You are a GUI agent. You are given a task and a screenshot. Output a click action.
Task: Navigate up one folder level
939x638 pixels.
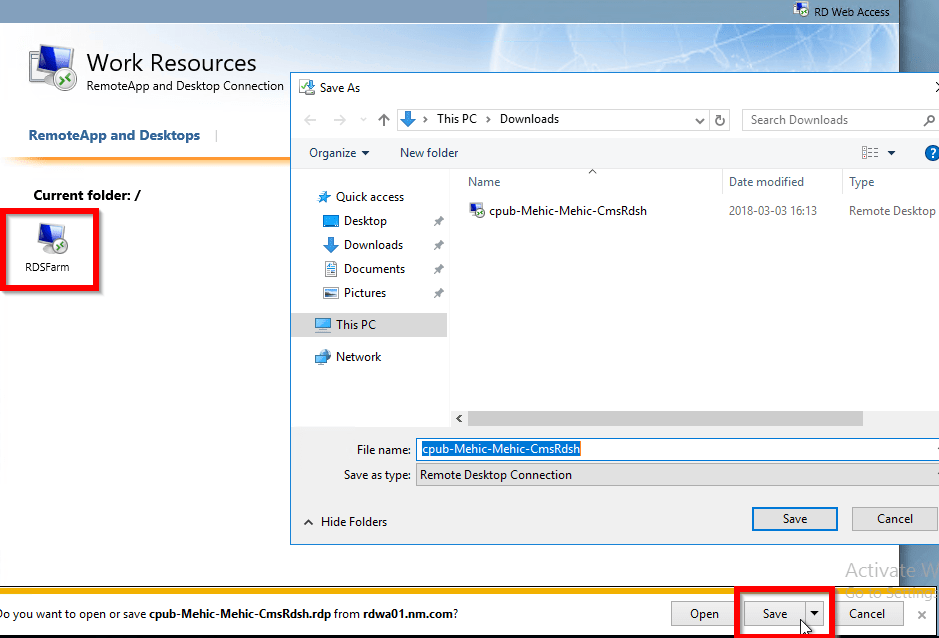click(x=383, y=119)
